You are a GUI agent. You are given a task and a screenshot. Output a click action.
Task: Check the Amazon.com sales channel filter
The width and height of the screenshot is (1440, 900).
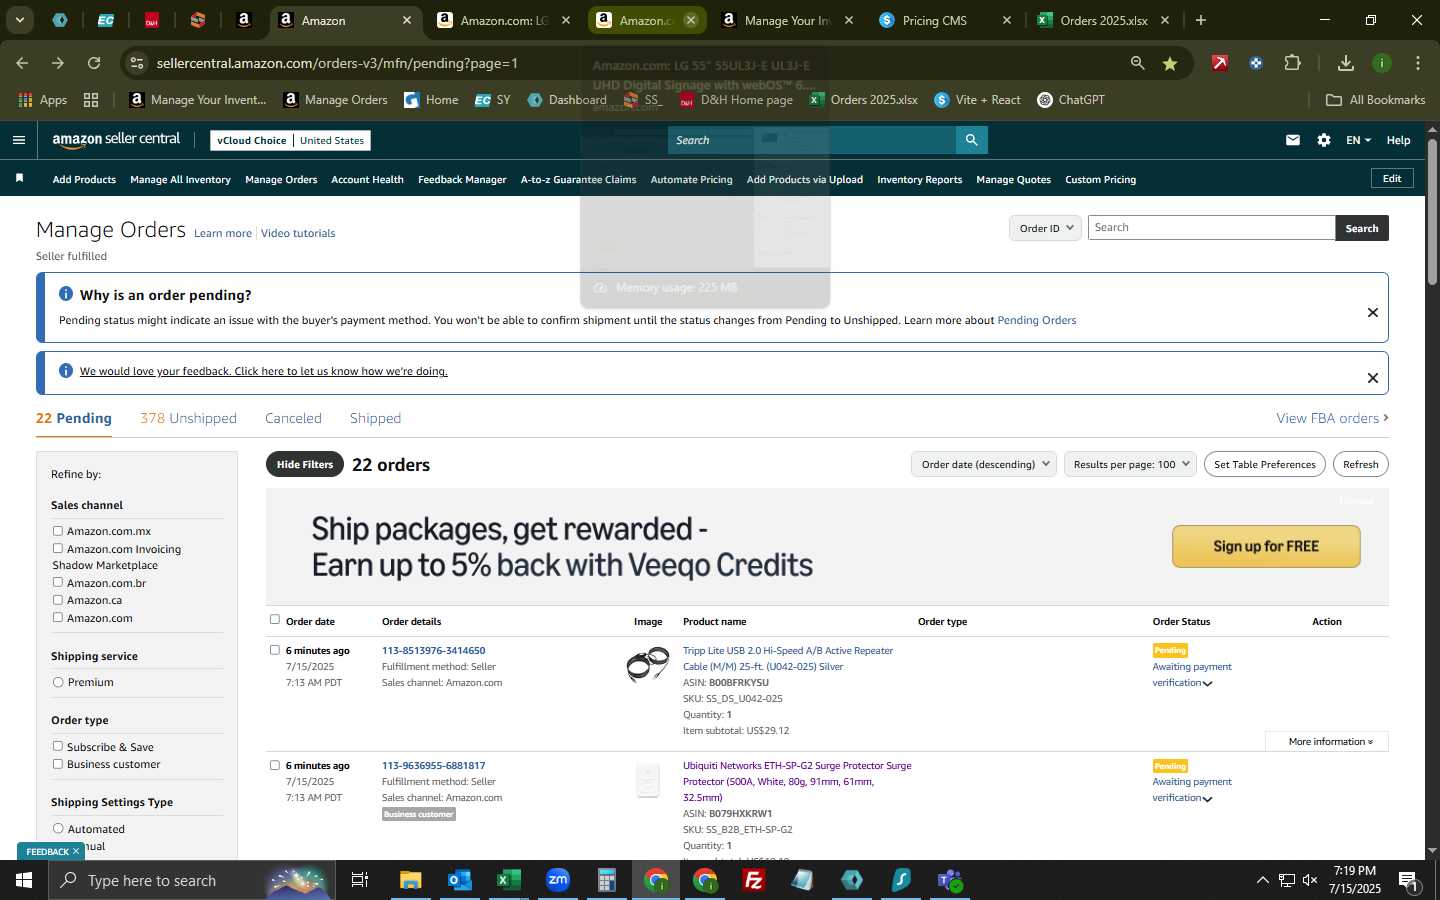point(58,617)
